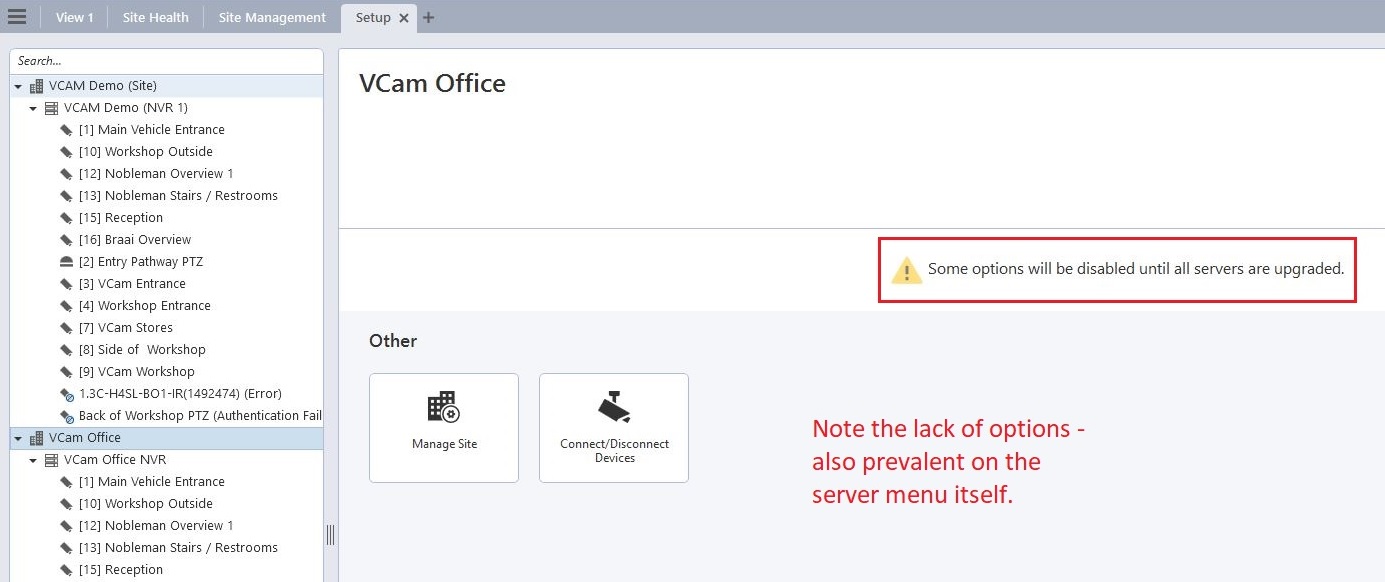1385x582 pixels.
Task: Select Workshop Outside under VCam Office NVR
Action: pos(146,504)
